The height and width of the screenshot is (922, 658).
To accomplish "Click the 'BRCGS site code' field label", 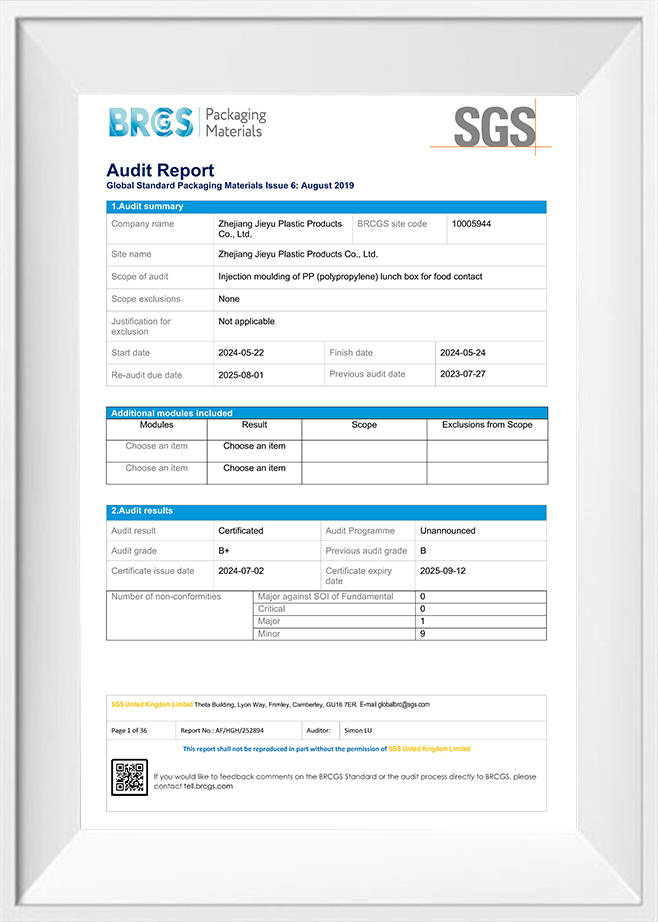I will pos(392,224).
